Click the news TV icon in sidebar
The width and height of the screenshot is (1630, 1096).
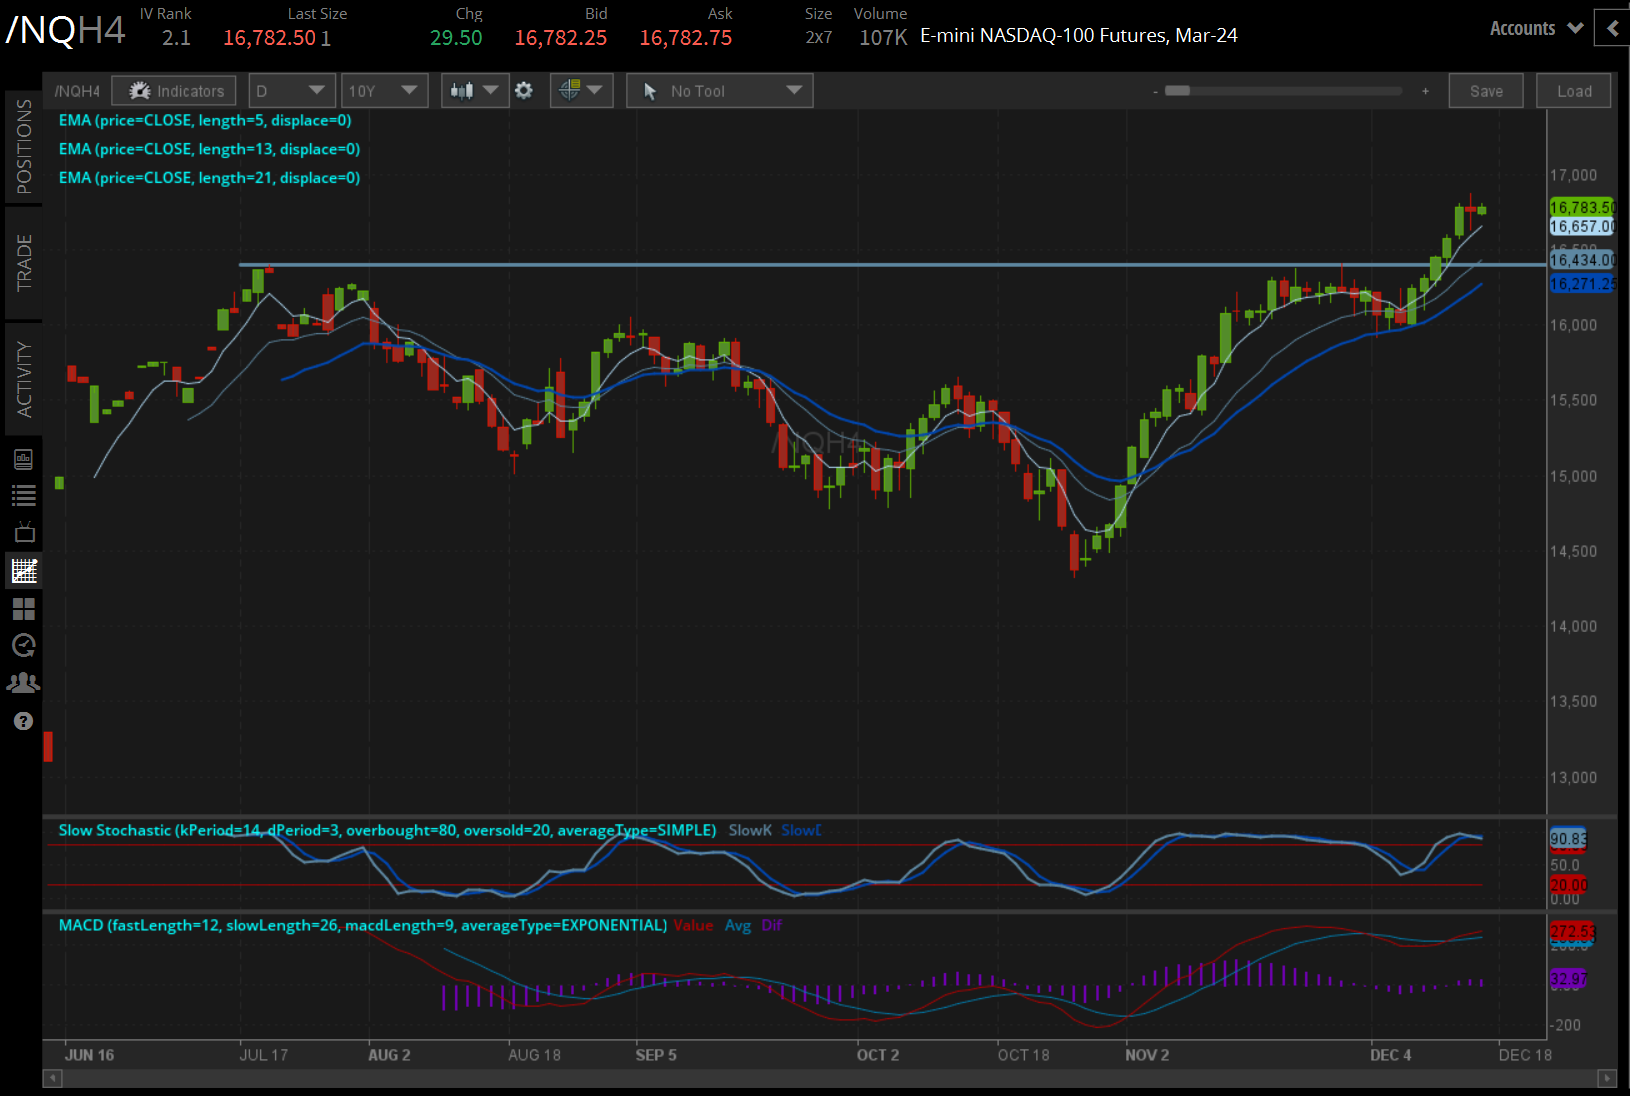(x=24, y=532)
